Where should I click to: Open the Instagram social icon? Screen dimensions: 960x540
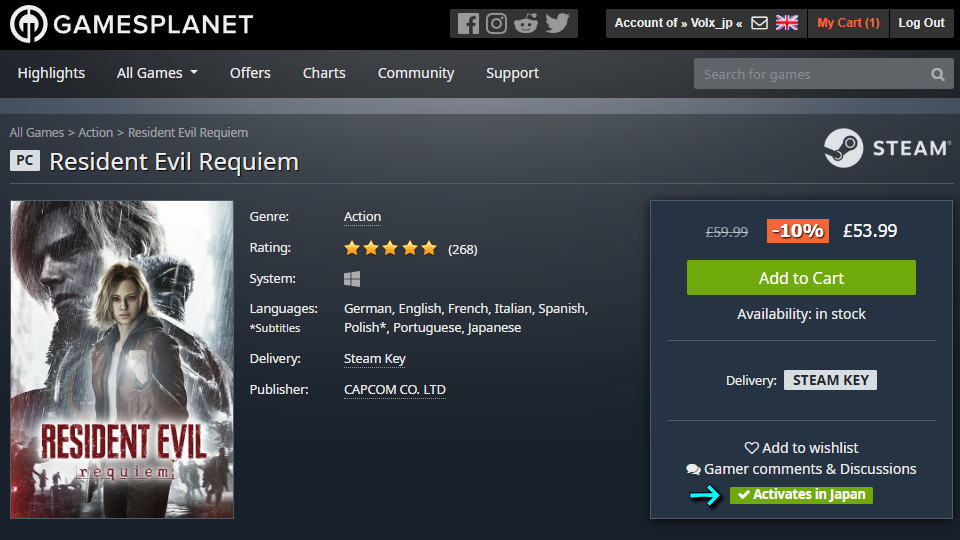[497, 23]
